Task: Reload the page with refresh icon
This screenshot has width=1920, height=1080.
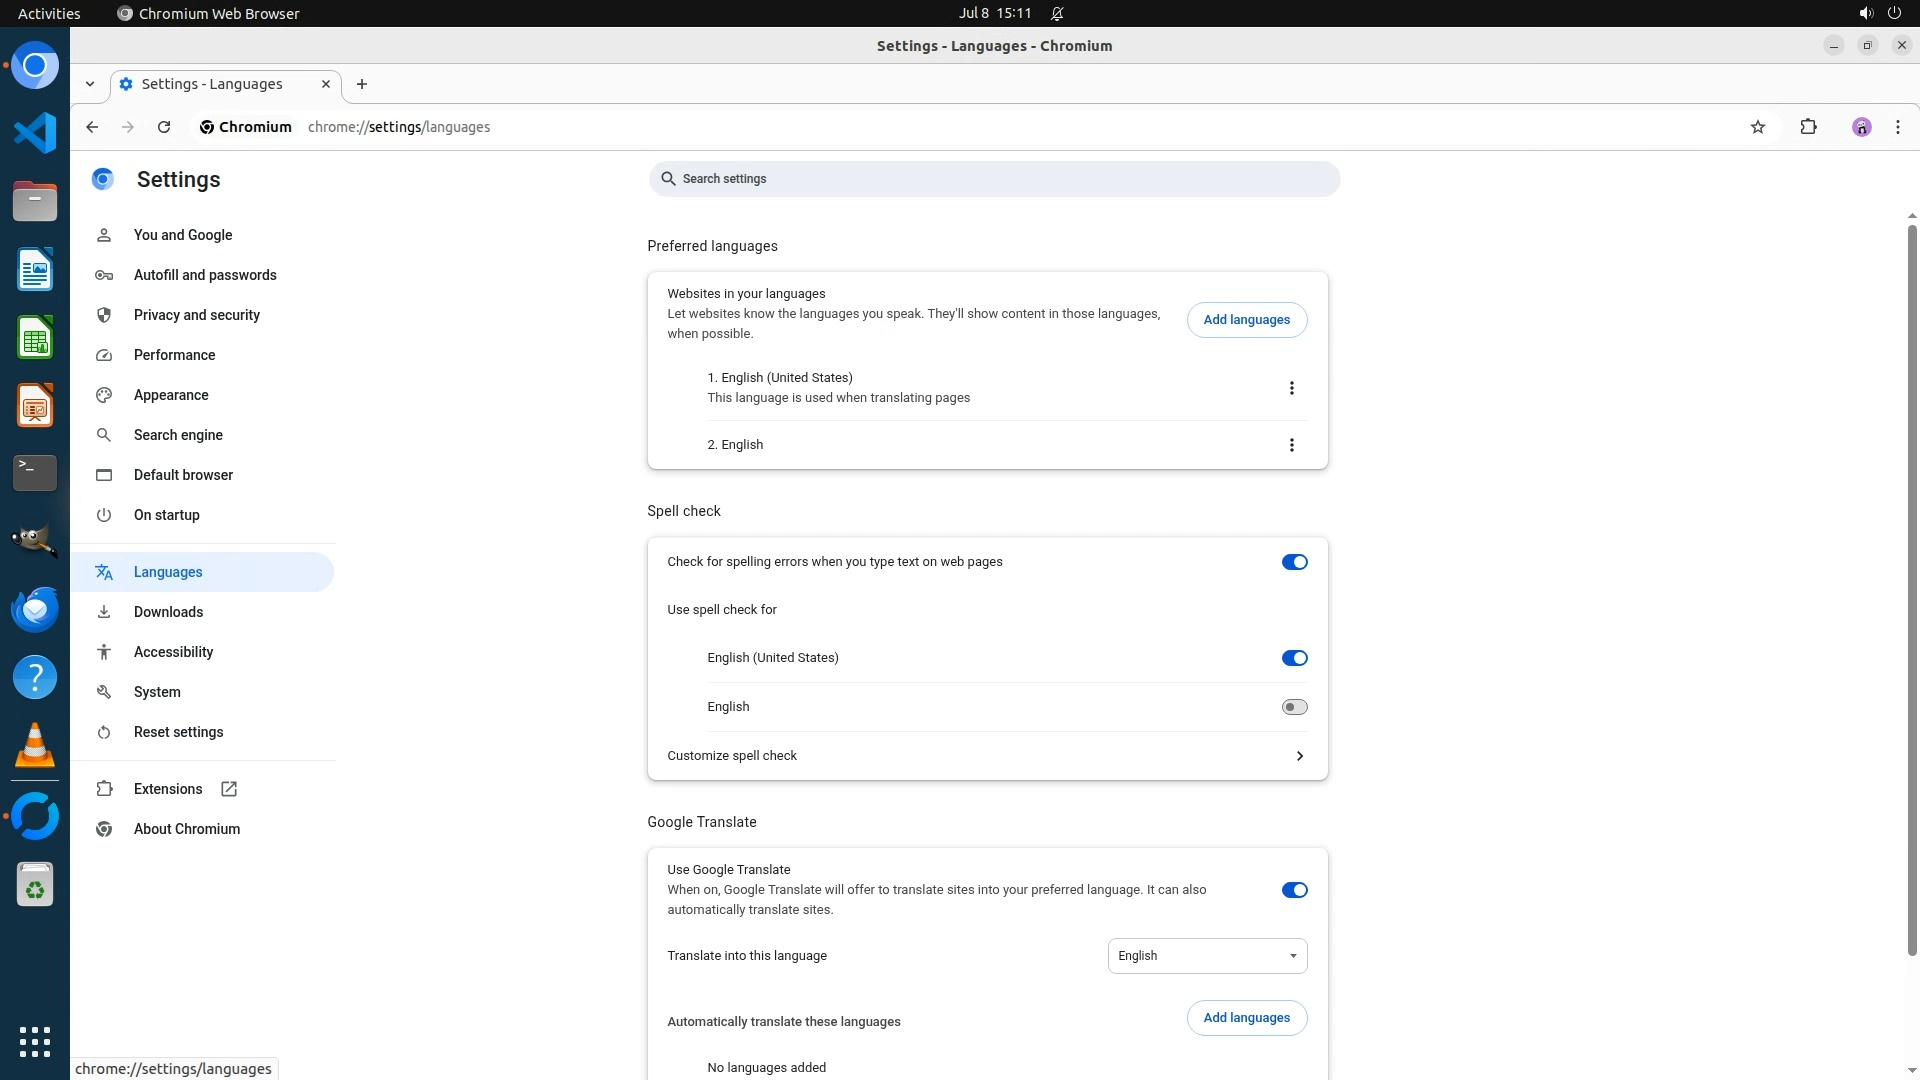Action: (x=164, y=127)
